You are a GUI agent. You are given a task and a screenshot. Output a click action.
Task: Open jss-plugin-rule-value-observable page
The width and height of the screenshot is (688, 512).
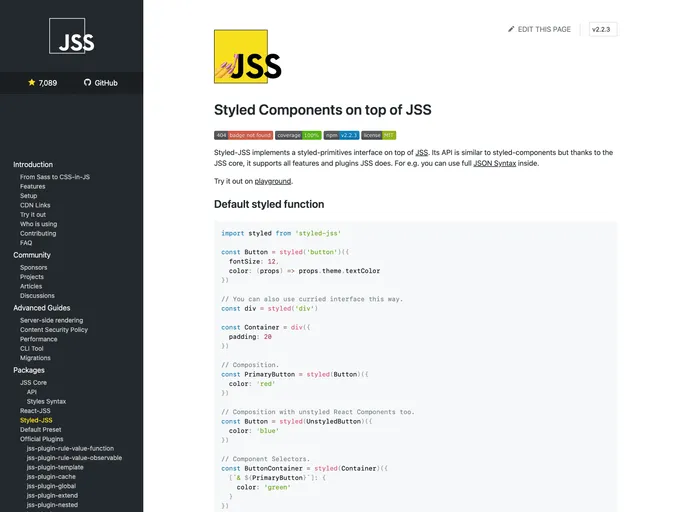click(x=74, y=458)
